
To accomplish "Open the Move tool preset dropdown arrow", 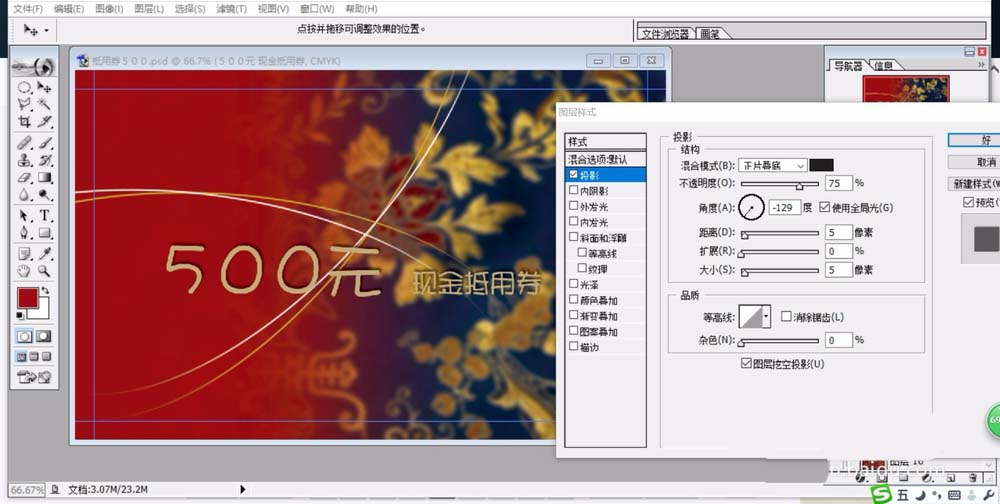I will [x=46, y=31].
